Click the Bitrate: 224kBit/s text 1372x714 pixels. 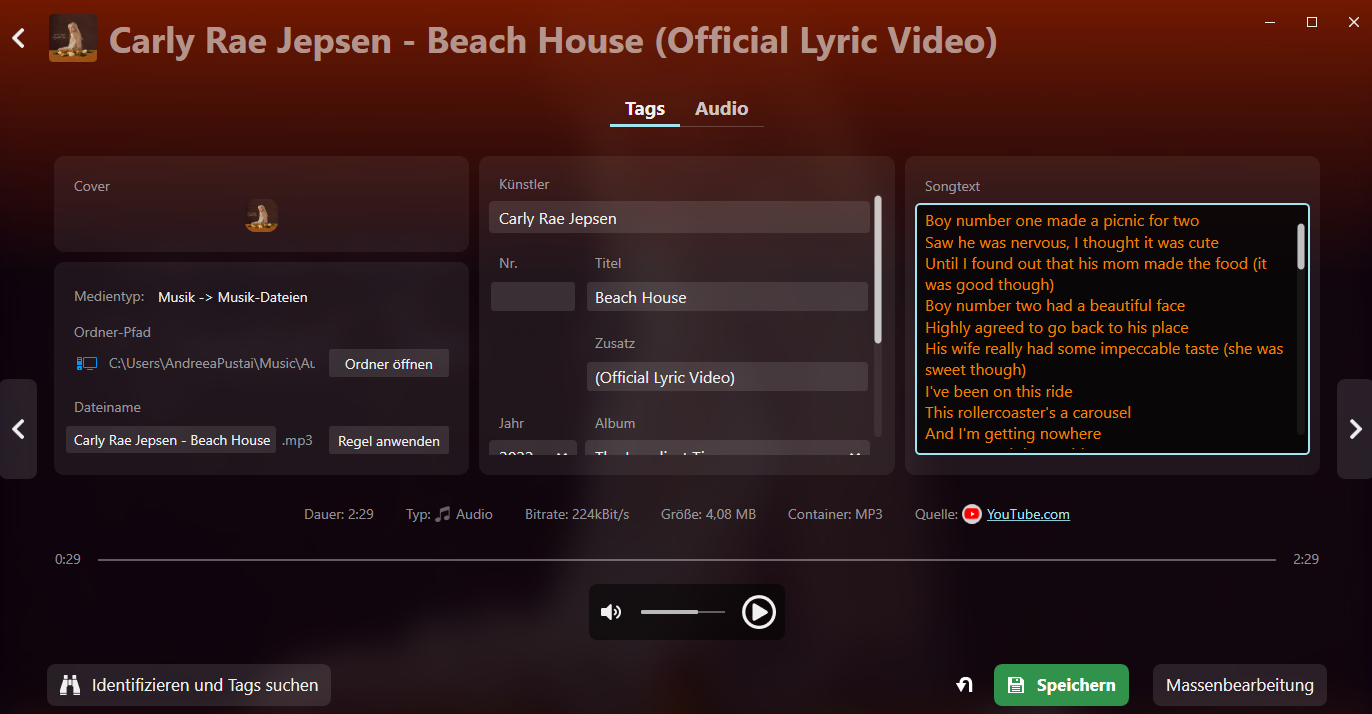click(577, 514)
